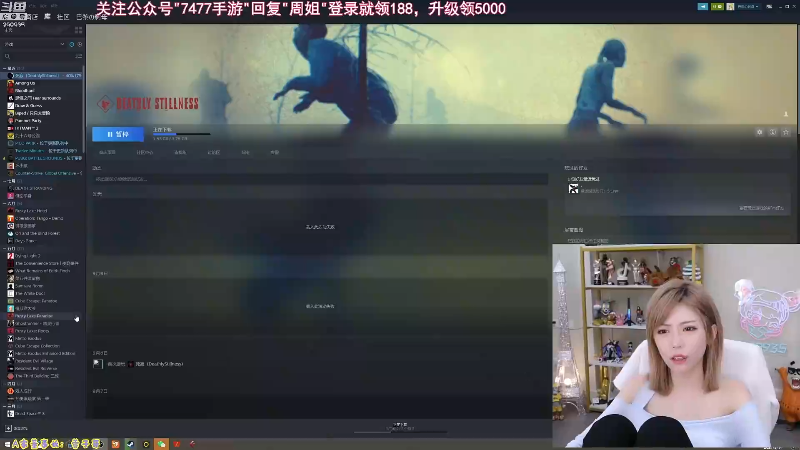Open game settings gear icon
The width and height of the screenshot is (800, 450).
pos(760,132)
